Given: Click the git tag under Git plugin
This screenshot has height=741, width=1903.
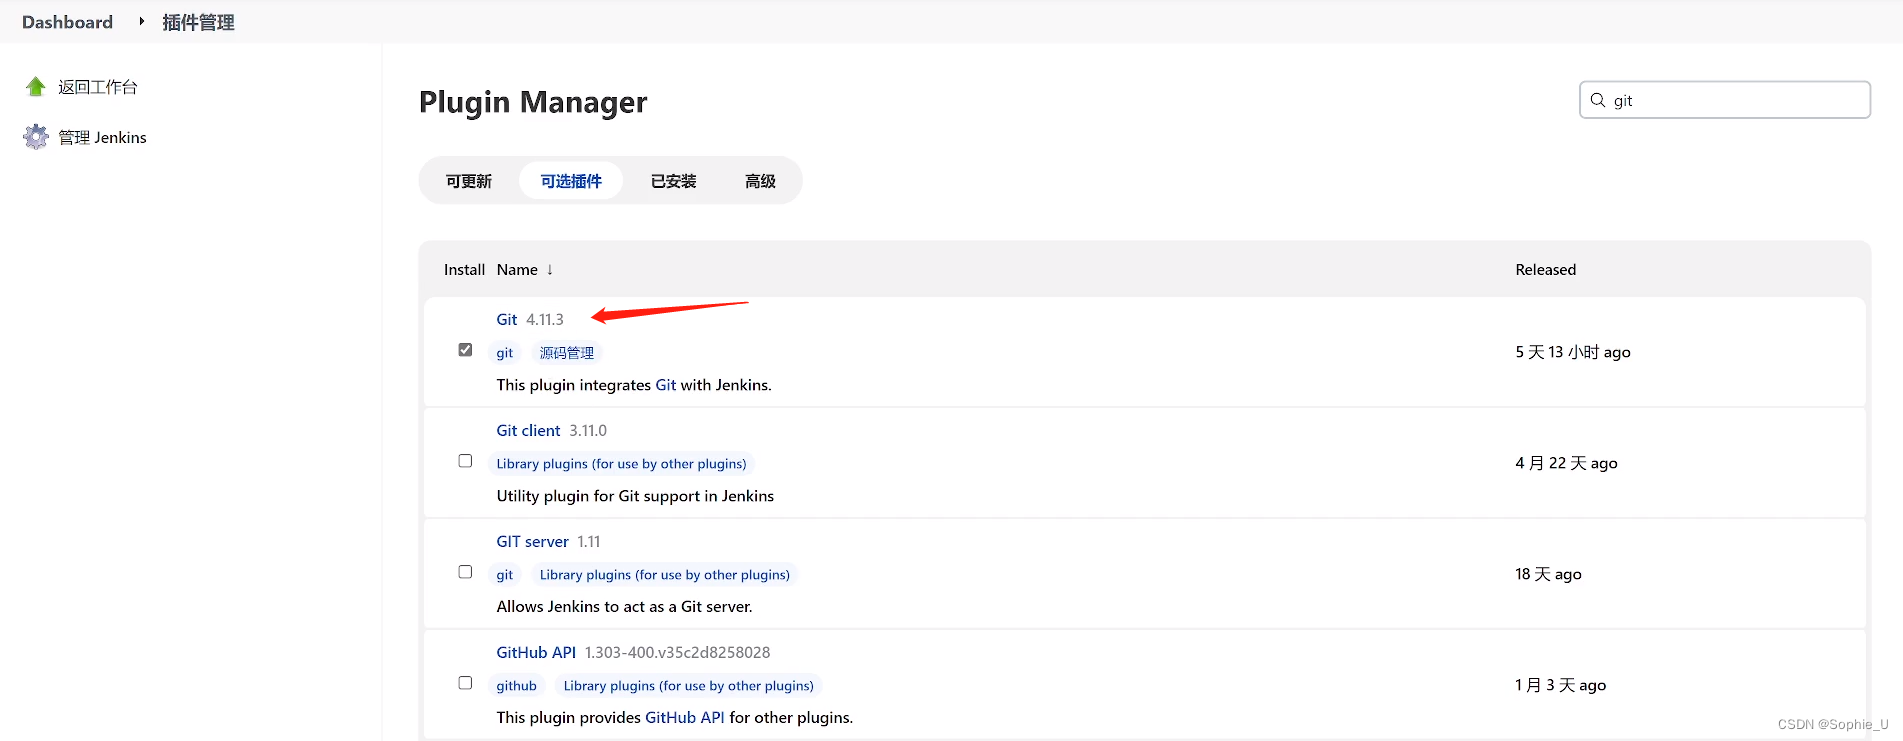Looking at the screenshot, I should click(x=505, y=353).
